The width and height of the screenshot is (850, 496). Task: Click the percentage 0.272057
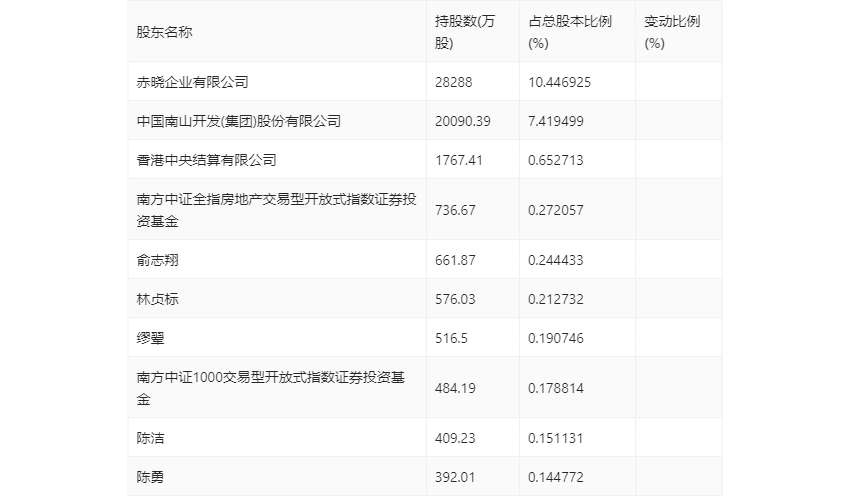click(556, 210)
